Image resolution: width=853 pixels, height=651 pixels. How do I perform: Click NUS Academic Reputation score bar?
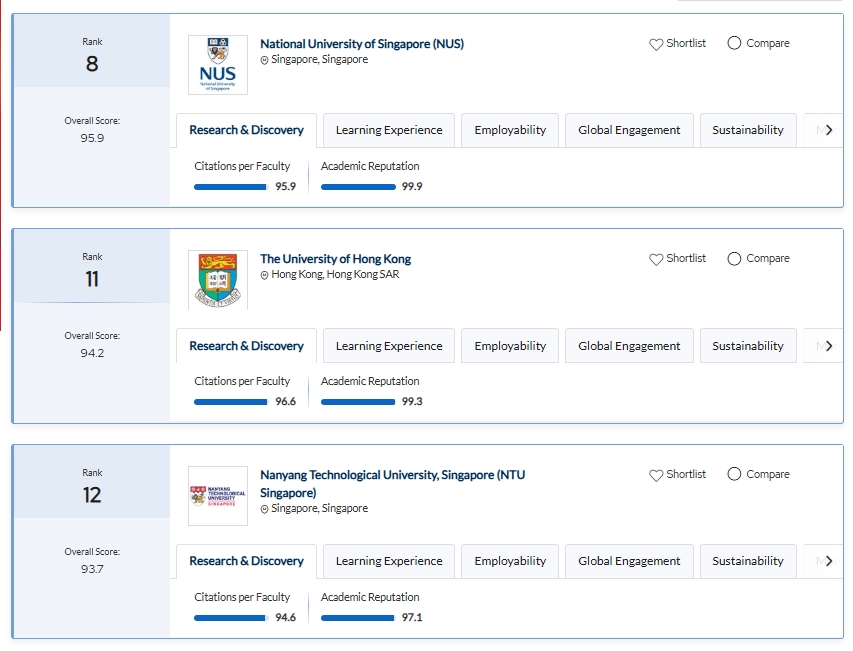tap(358, 187)
